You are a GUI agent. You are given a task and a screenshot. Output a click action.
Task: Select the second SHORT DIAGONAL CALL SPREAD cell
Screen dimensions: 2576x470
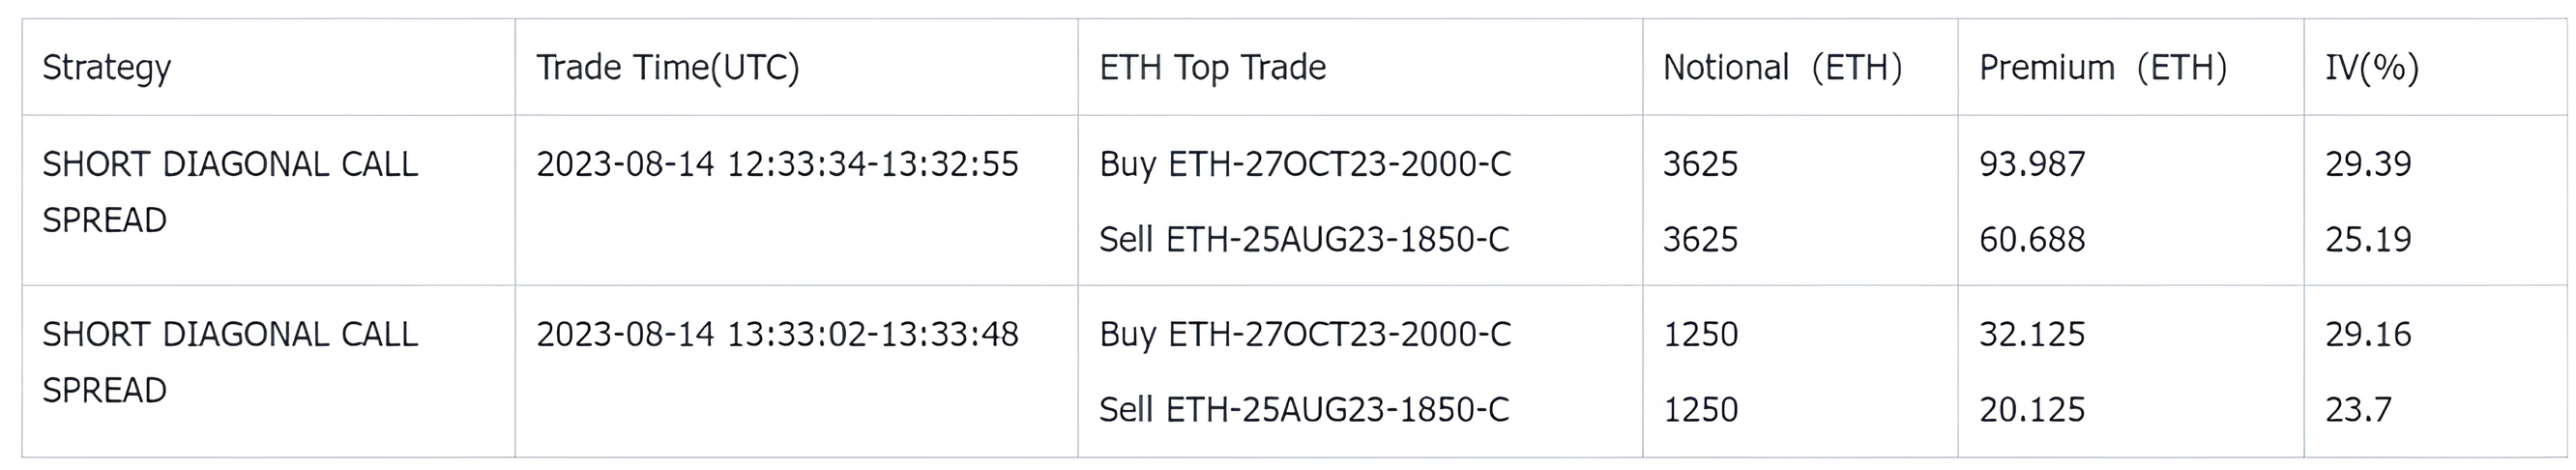230,361
